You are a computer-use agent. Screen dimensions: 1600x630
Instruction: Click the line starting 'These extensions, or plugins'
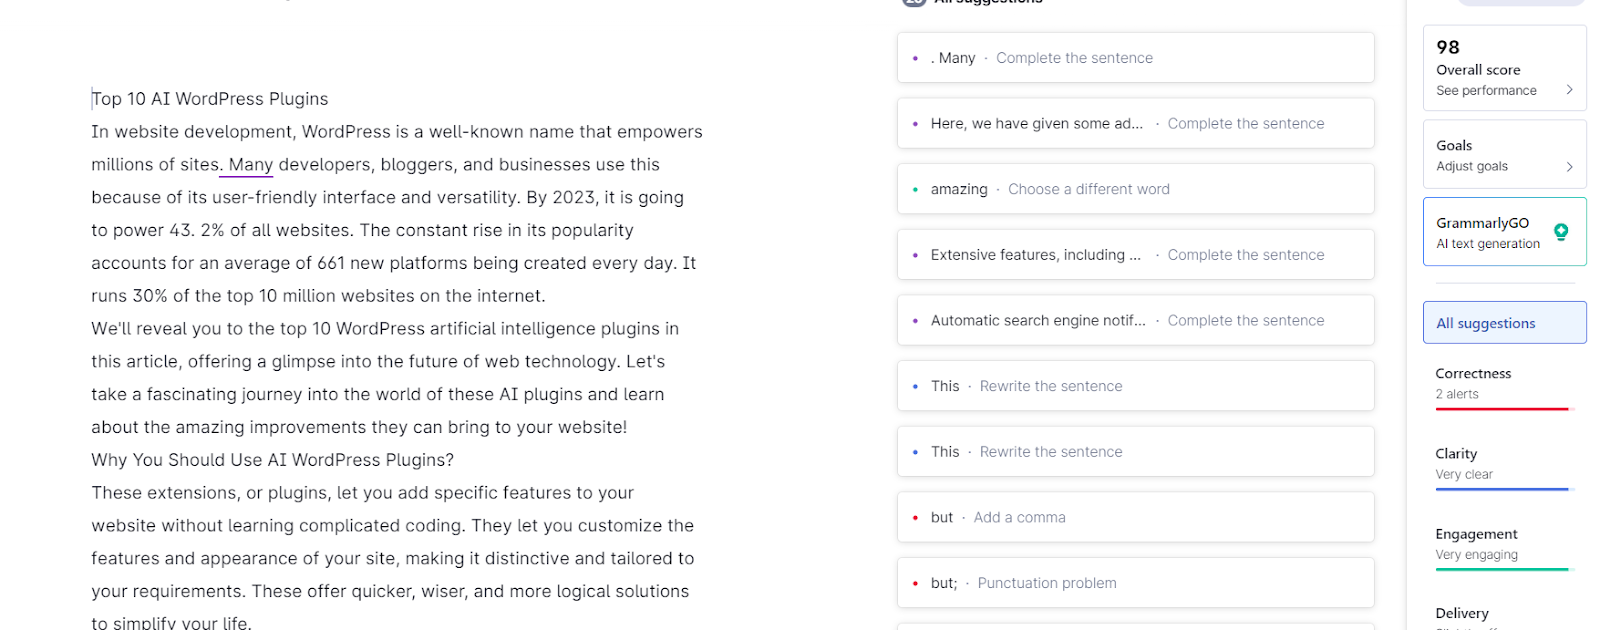coord(363,493)
